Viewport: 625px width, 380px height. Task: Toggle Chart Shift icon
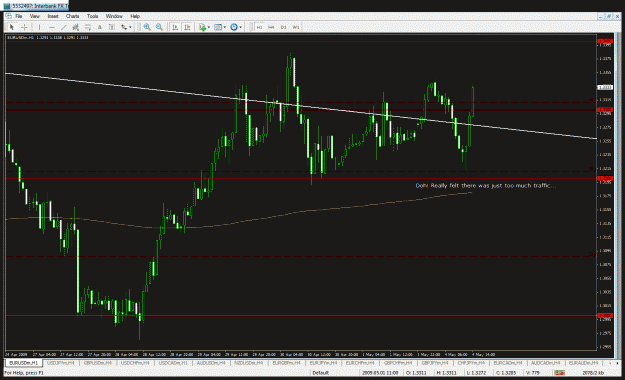coord(187,27)
